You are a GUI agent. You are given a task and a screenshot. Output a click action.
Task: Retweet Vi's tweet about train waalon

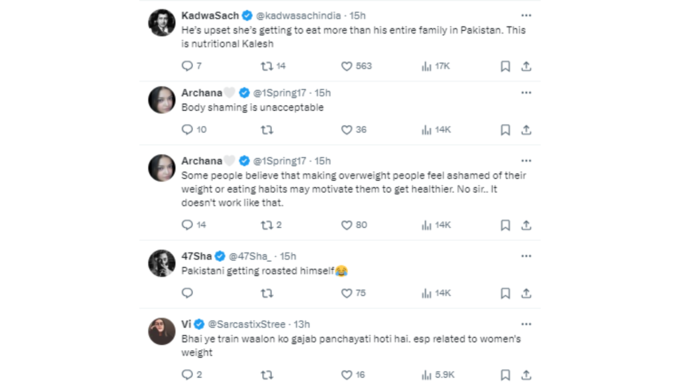(267, 375)
